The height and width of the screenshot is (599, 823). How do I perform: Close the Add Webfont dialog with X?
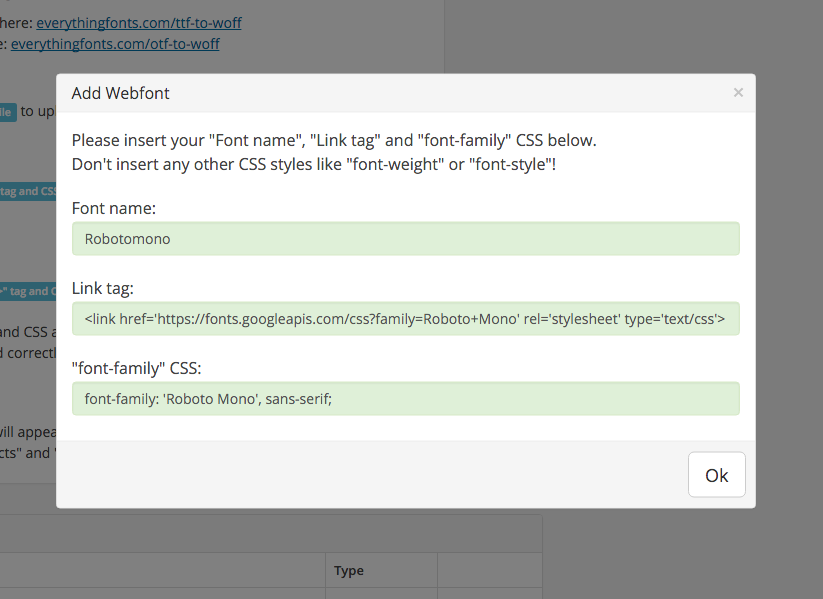coord(738,93)
